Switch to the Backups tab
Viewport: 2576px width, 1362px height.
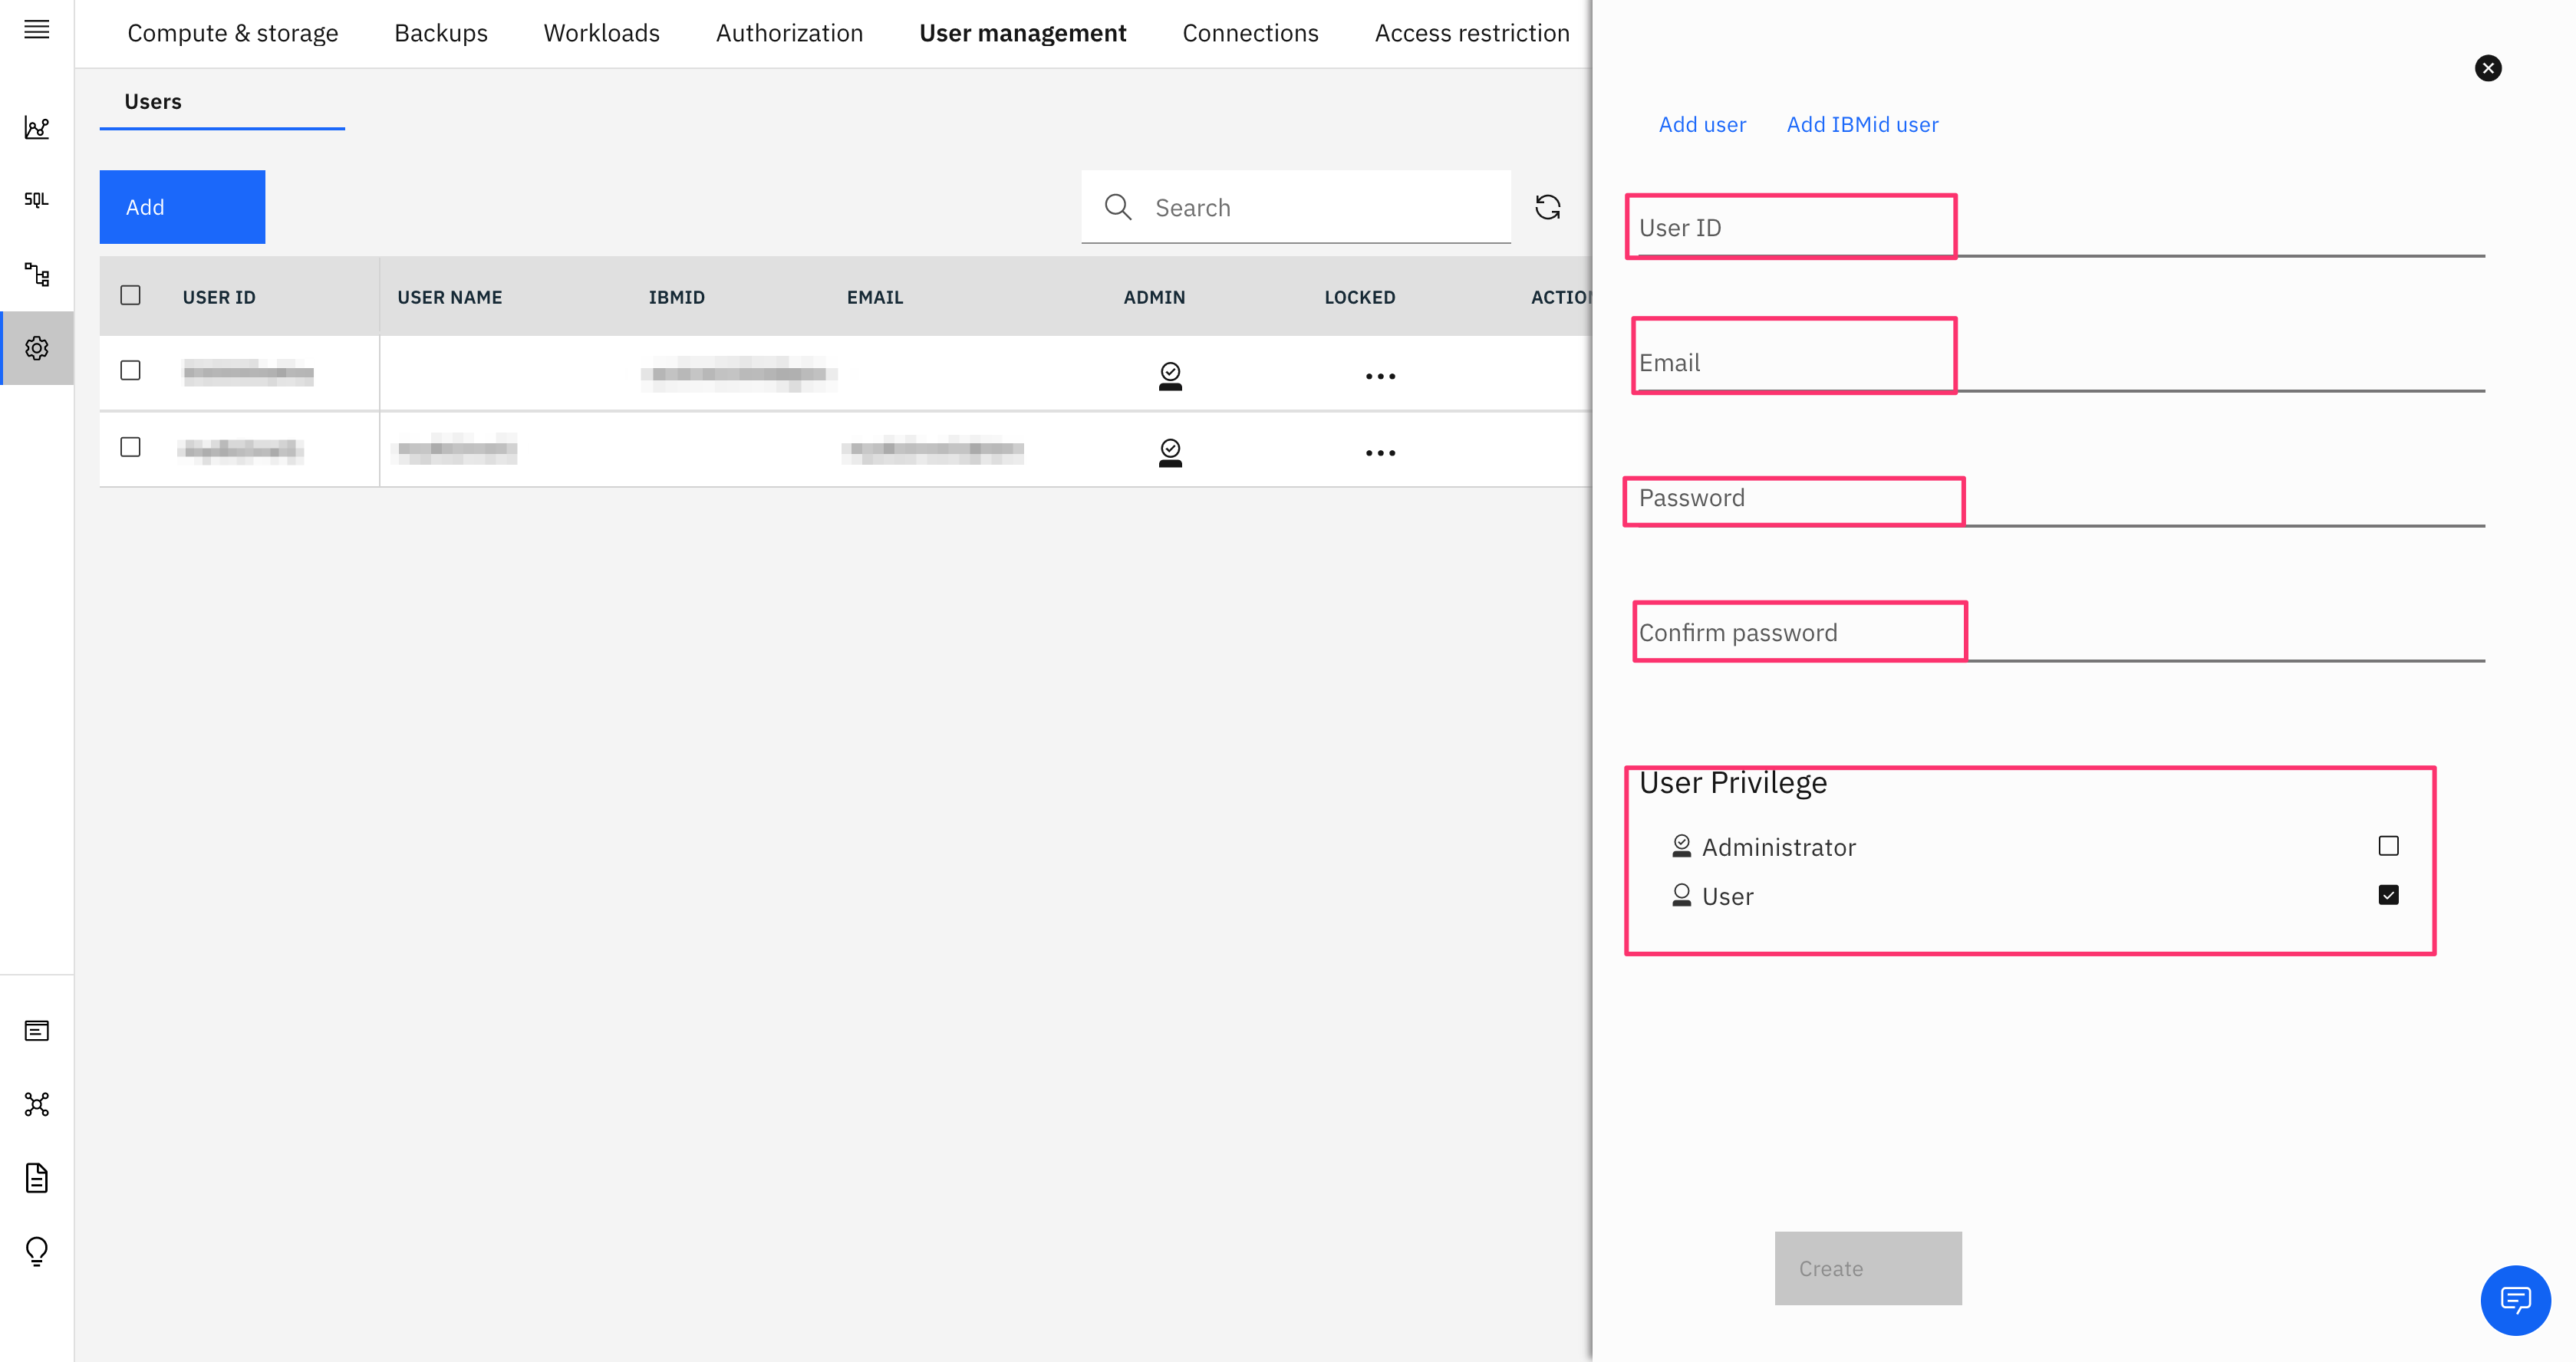coord(440,33)
